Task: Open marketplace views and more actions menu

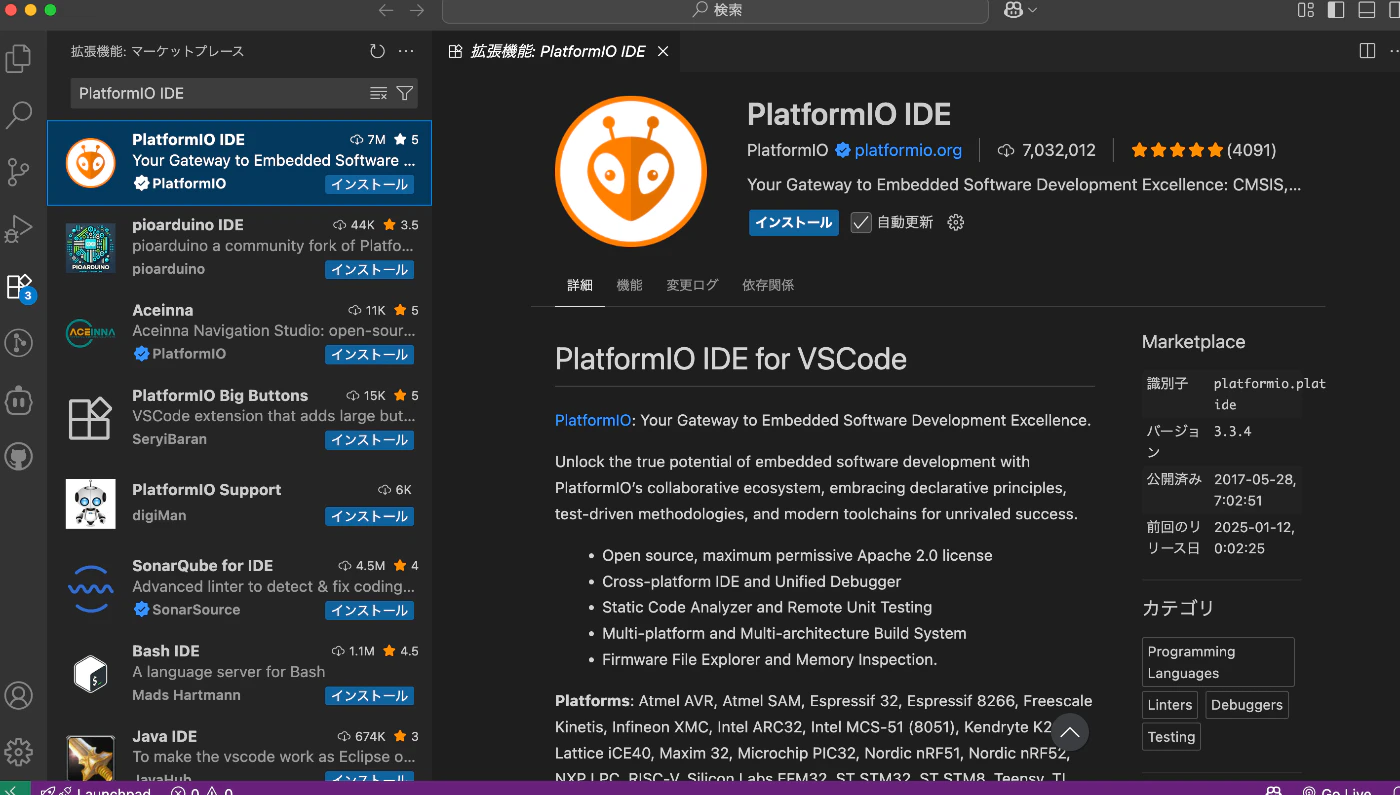Action: click(x=406, y=51)
